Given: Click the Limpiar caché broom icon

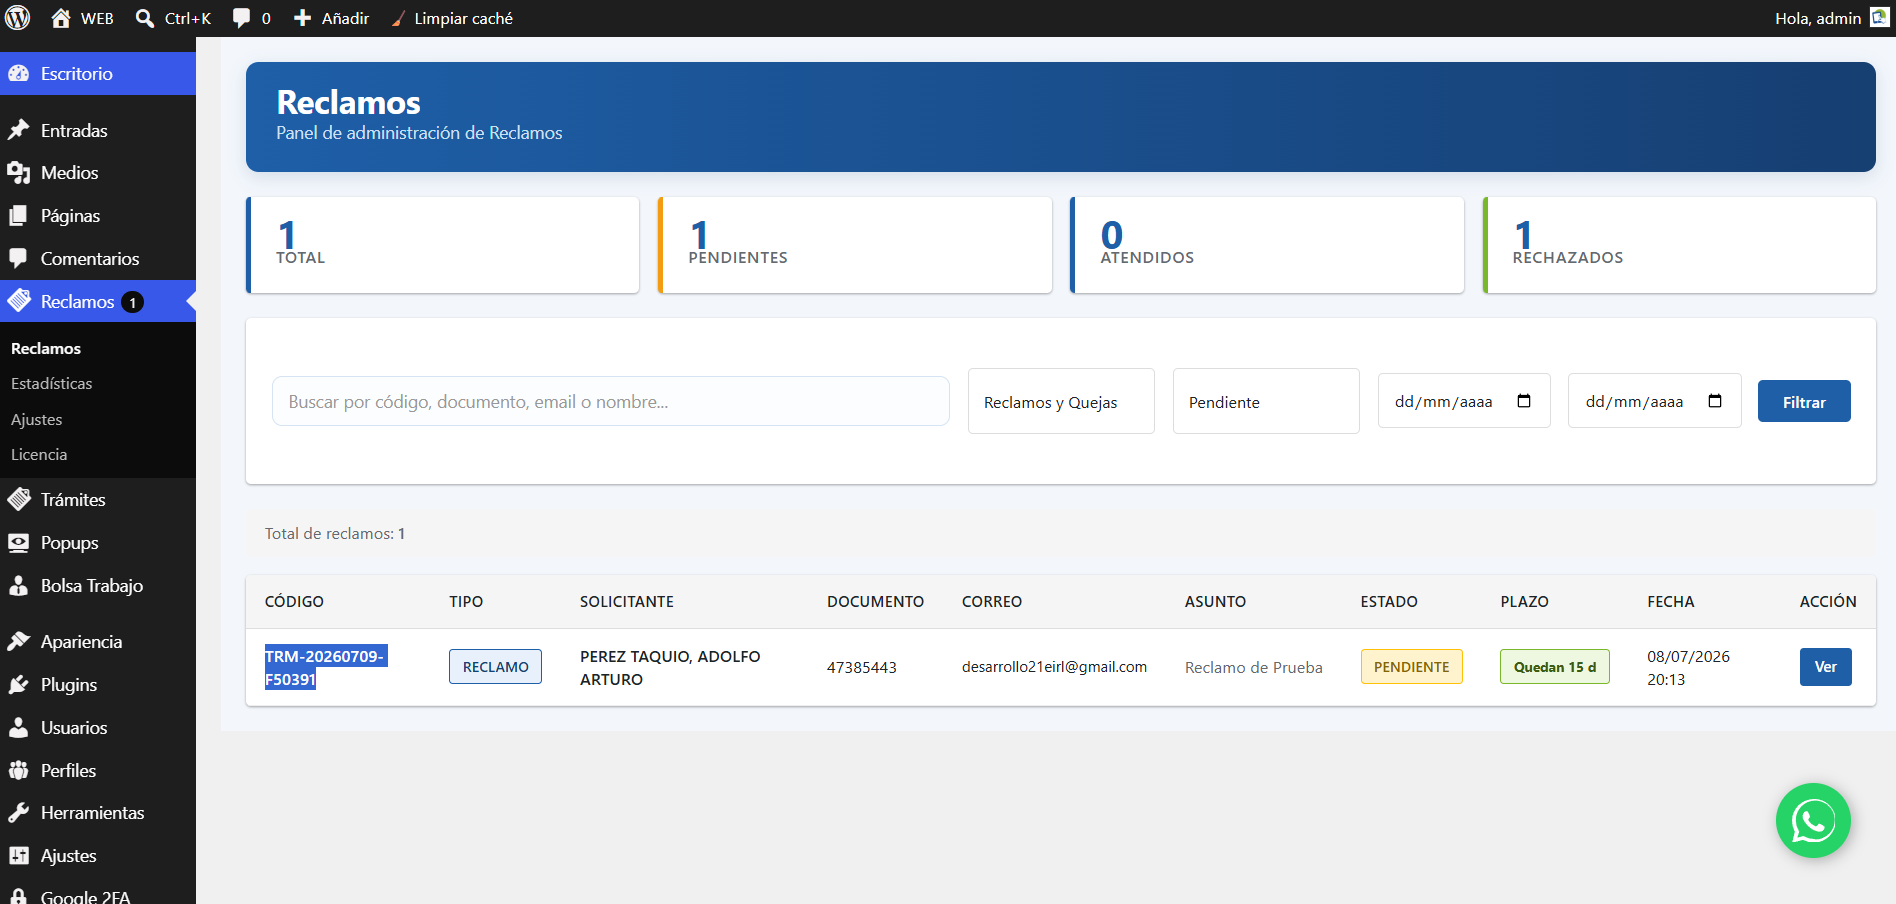Looking at the screenshot, I should 397,18.
